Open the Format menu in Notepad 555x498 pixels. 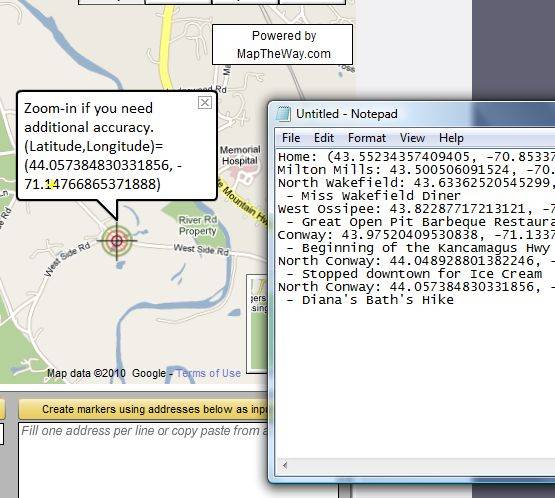(367, 138)
